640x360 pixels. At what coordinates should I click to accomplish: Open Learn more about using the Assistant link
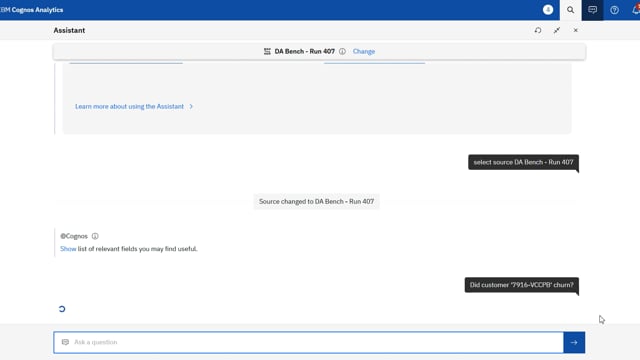[x=129, y=107]
